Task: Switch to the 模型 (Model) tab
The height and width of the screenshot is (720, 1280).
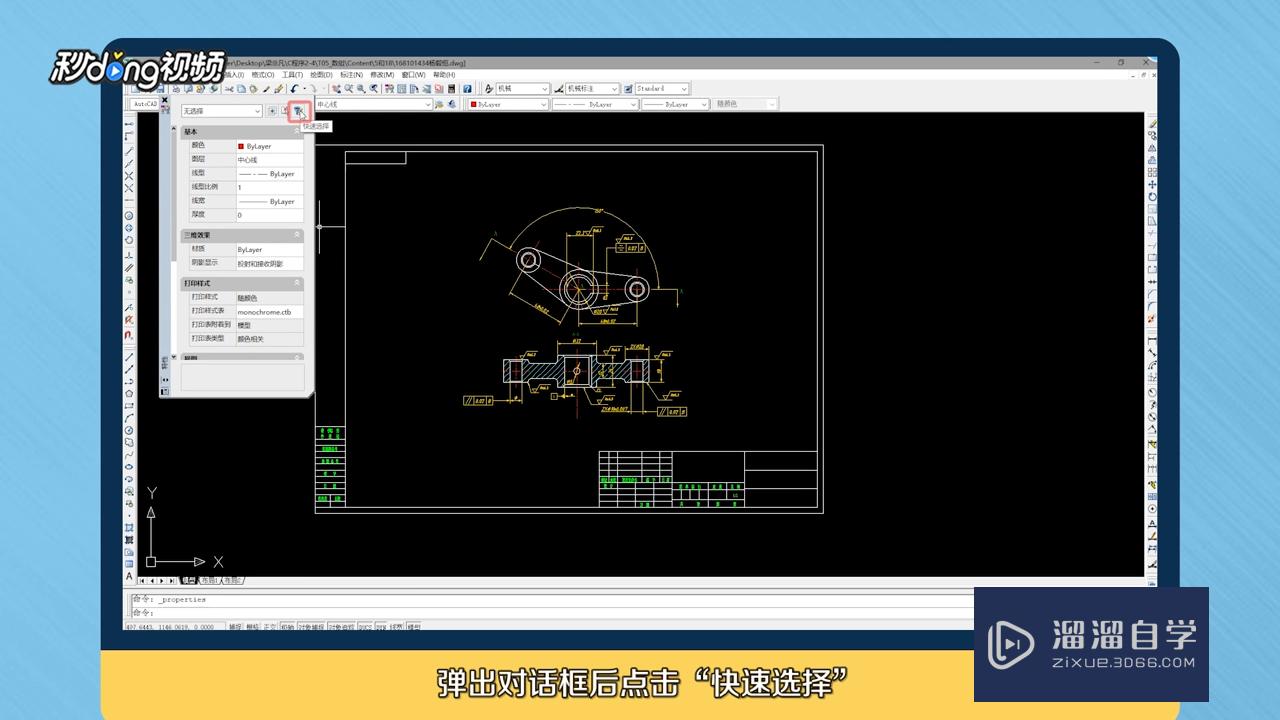Action: tap(187, 580)
